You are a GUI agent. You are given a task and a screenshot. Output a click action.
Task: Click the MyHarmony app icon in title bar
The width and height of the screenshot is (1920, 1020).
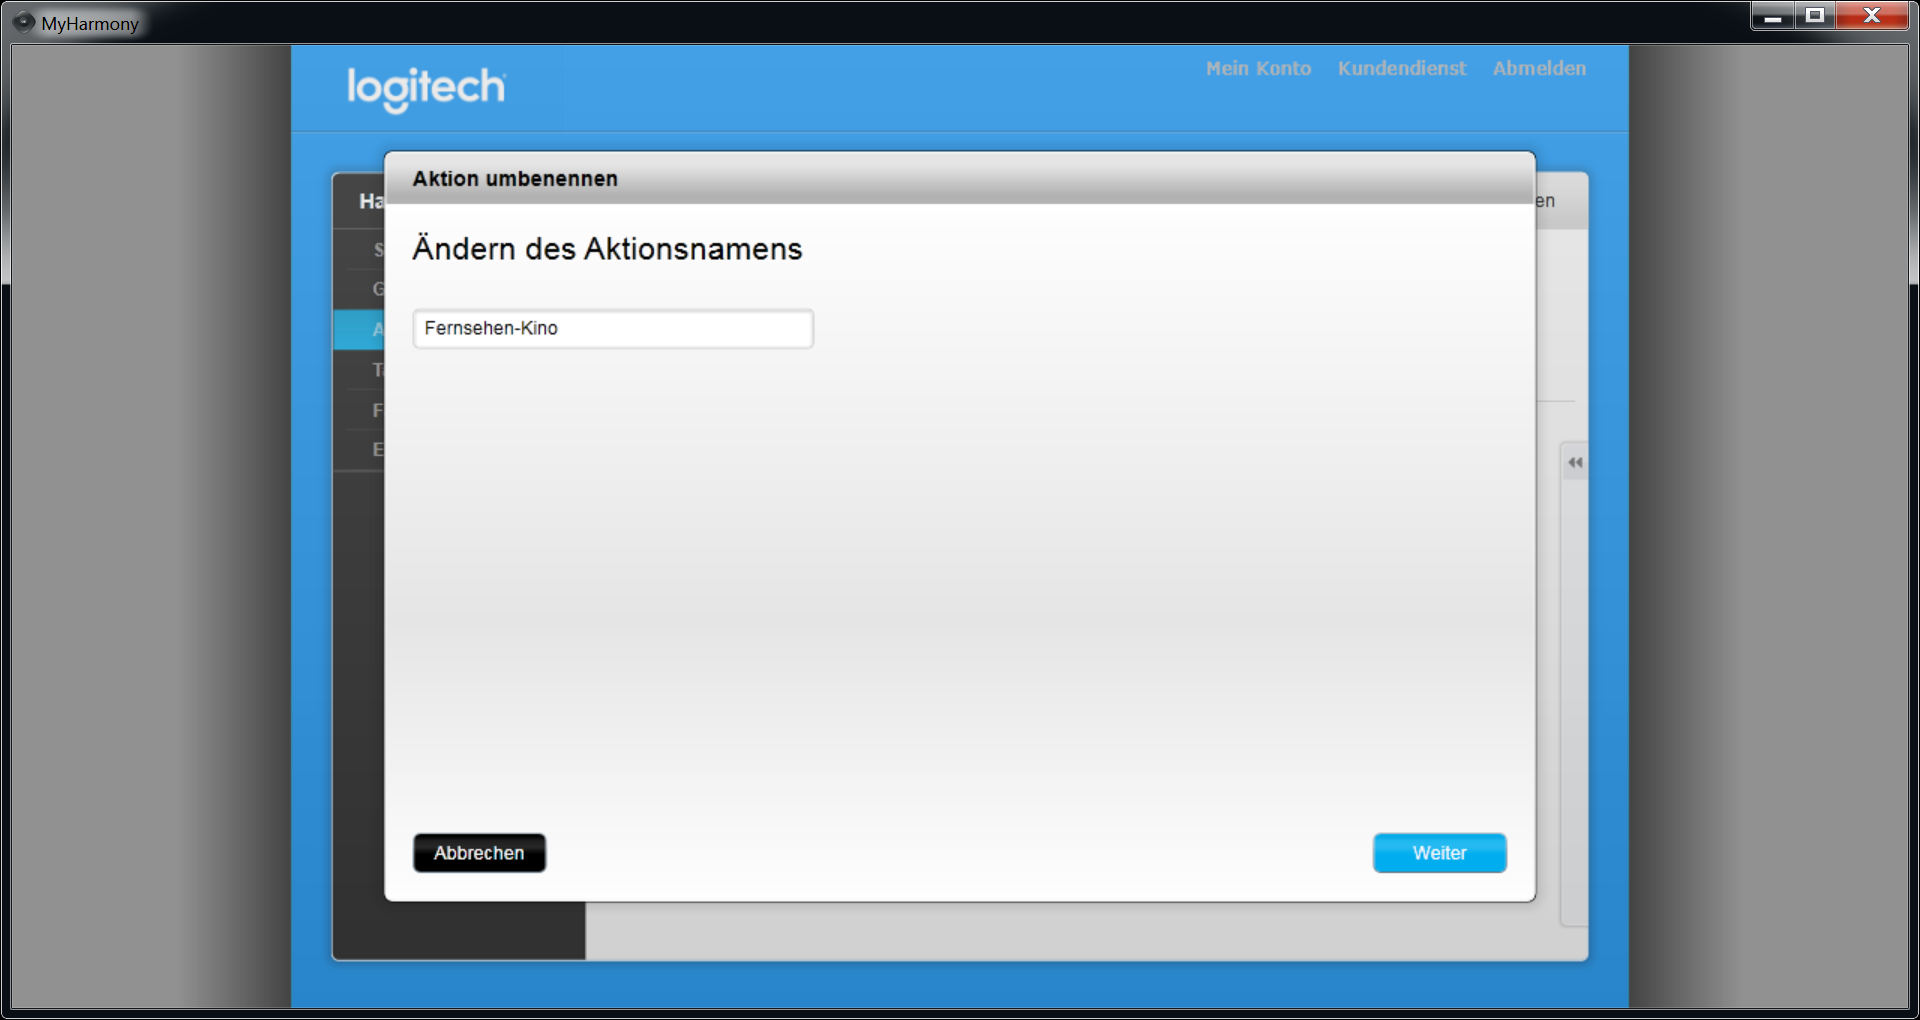click(x=24, y=22)
